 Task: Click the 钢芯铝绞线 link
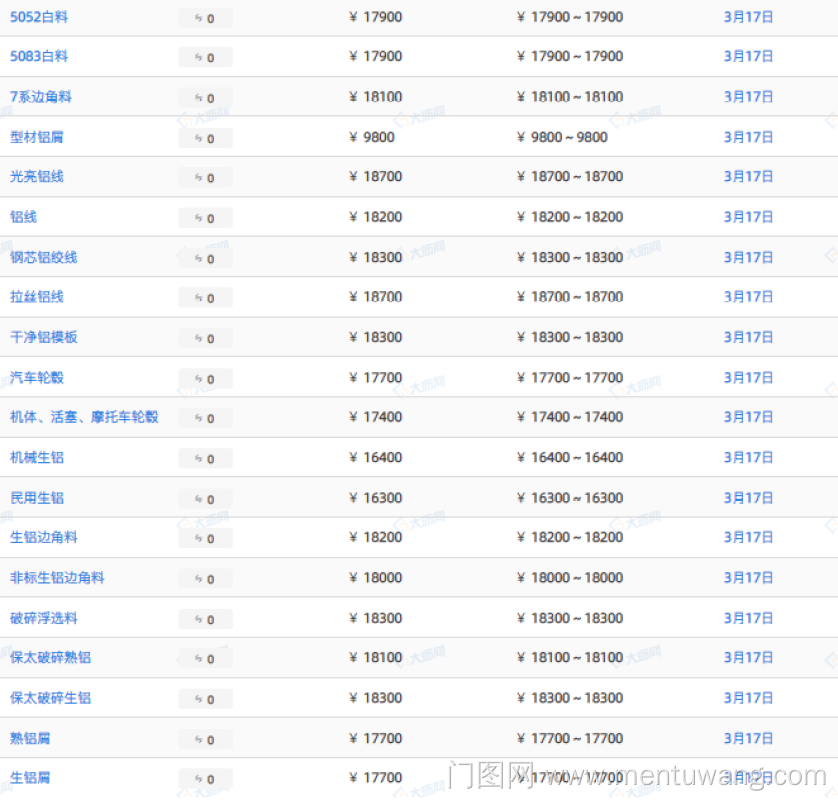point(44,257)
